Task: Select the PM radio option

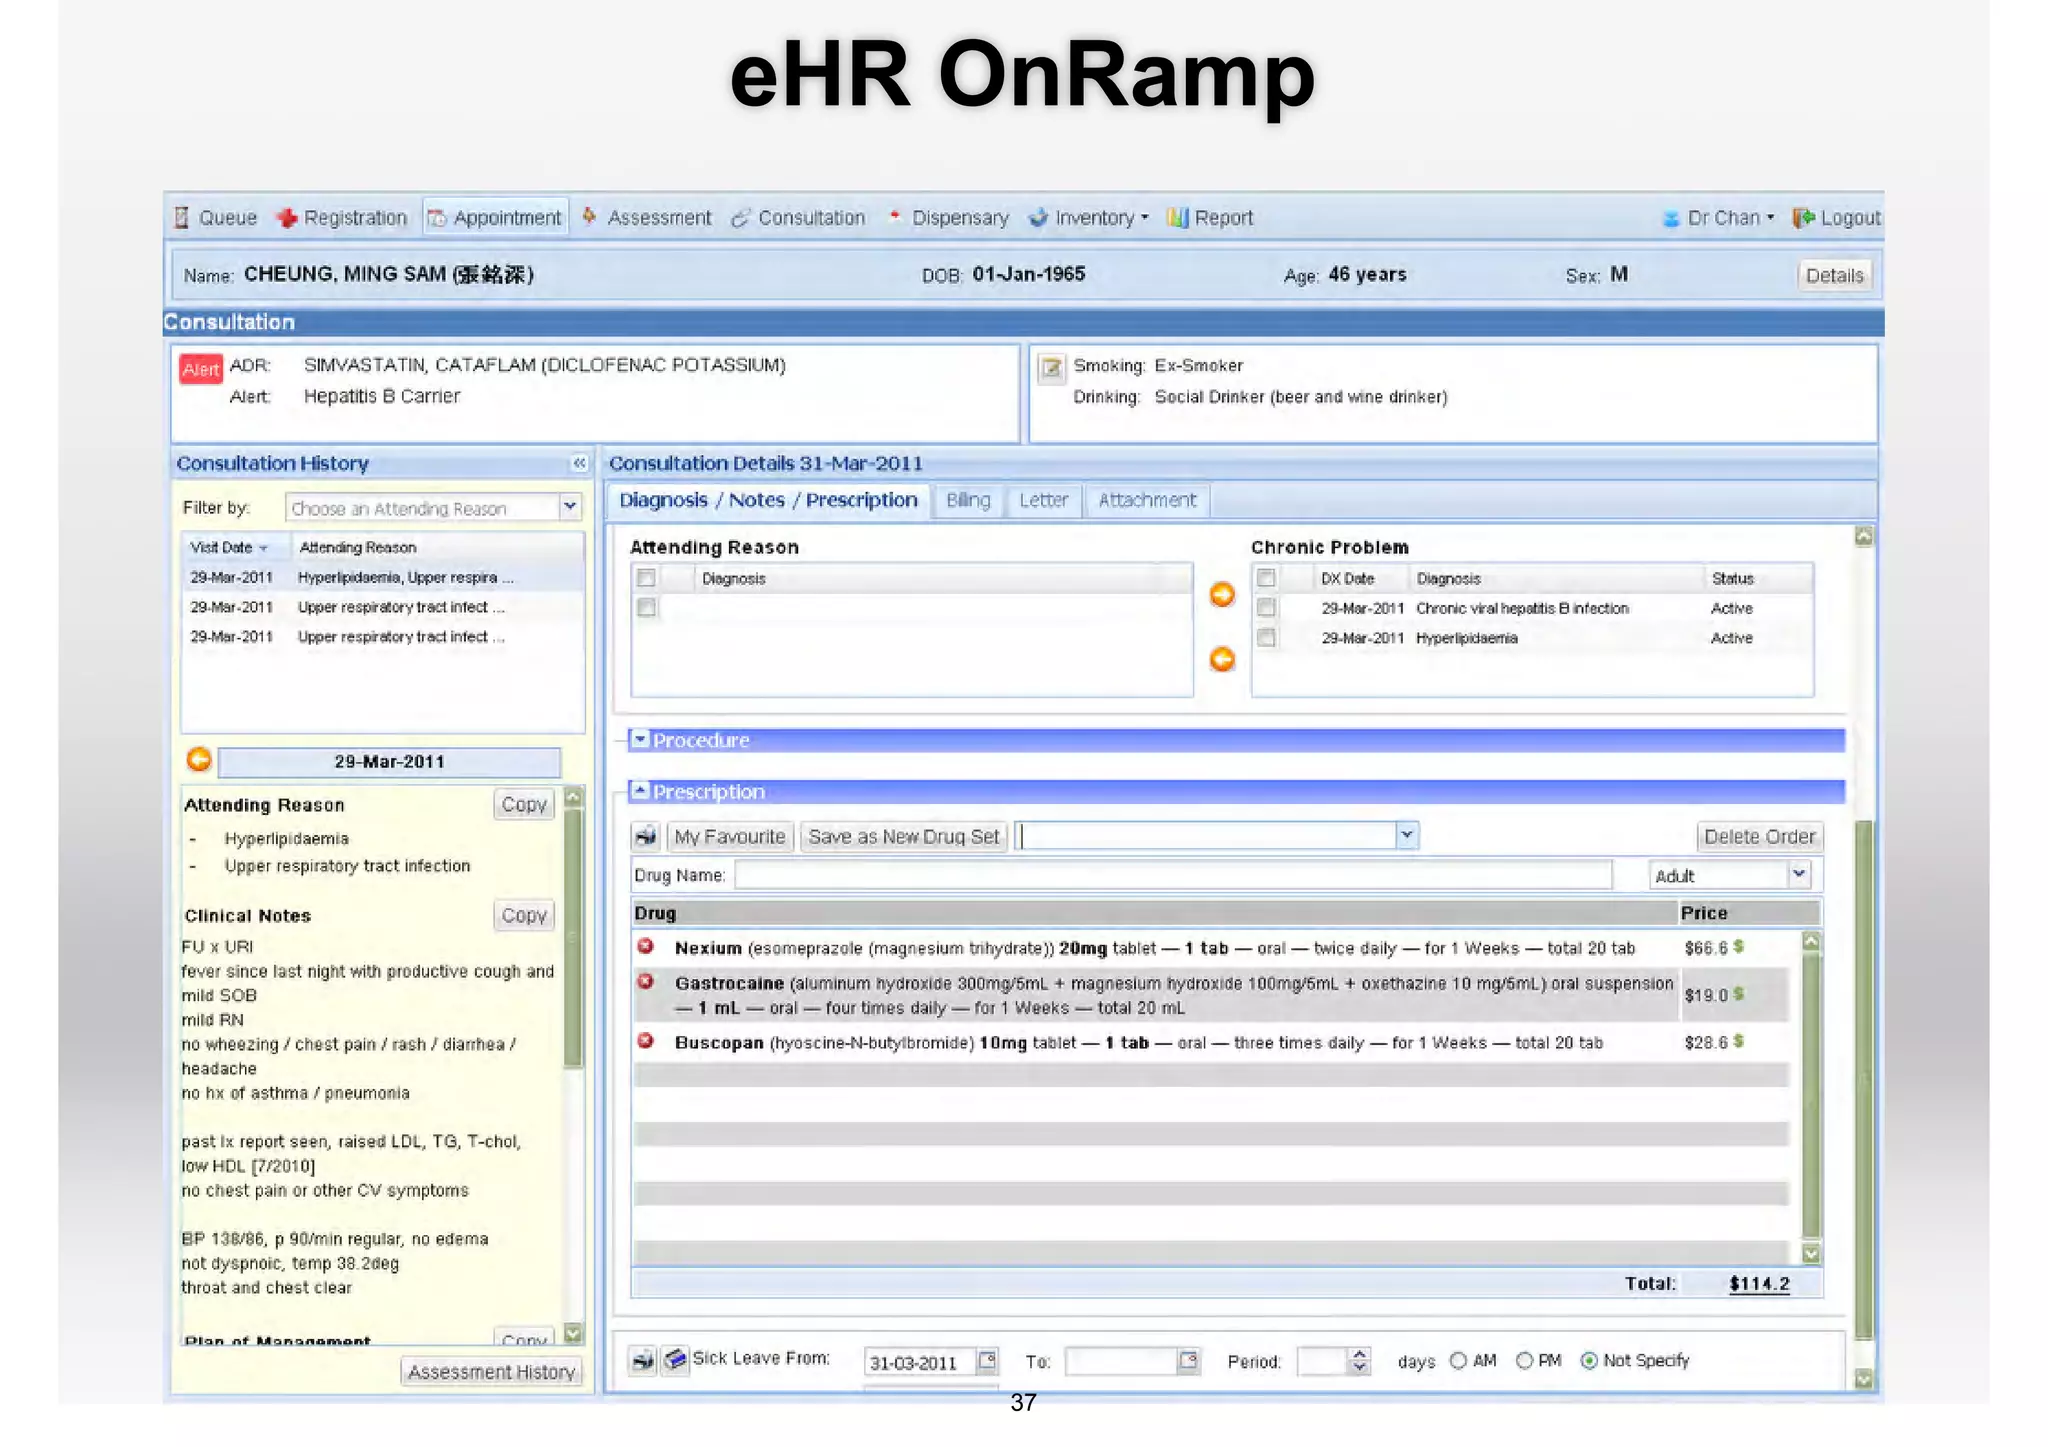Action: [1524, 1360]
